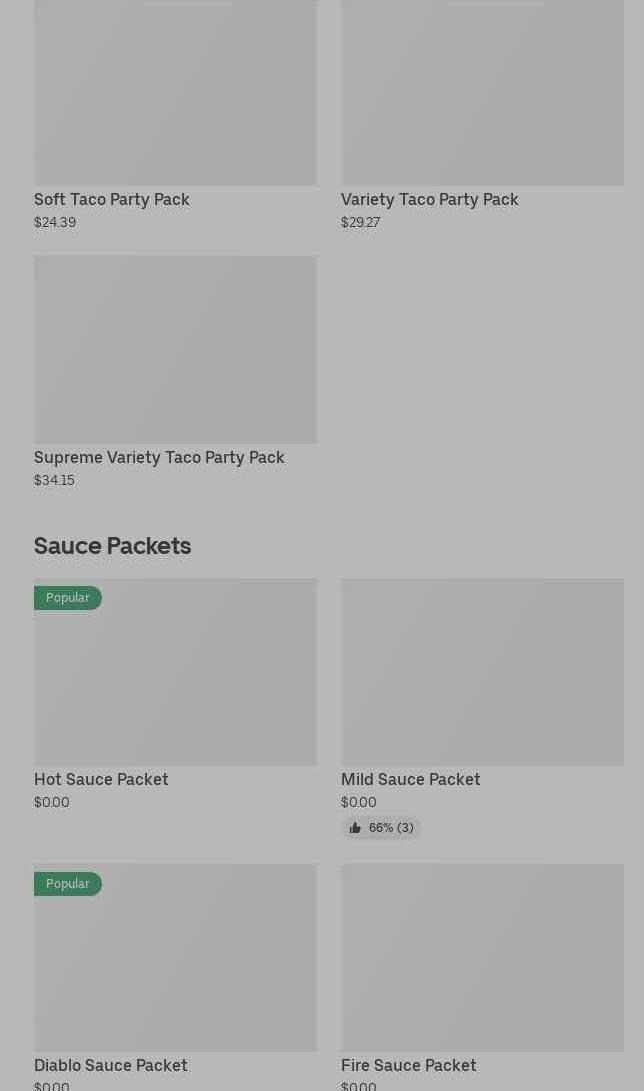
Task: Open the Variety Taco Party Pack name link
Action: (x=430, y=199)
